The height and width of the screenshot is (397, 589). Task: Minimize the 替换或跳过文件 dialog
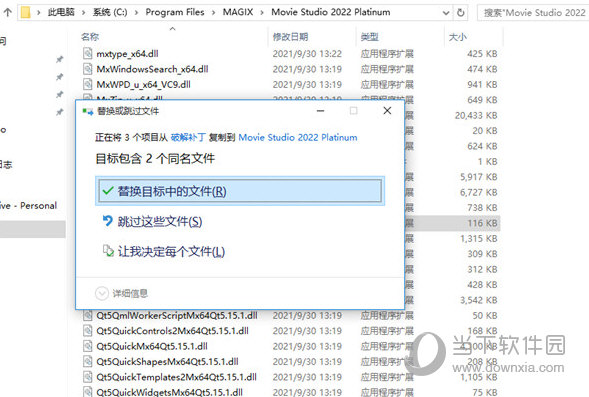pos(320,111)
